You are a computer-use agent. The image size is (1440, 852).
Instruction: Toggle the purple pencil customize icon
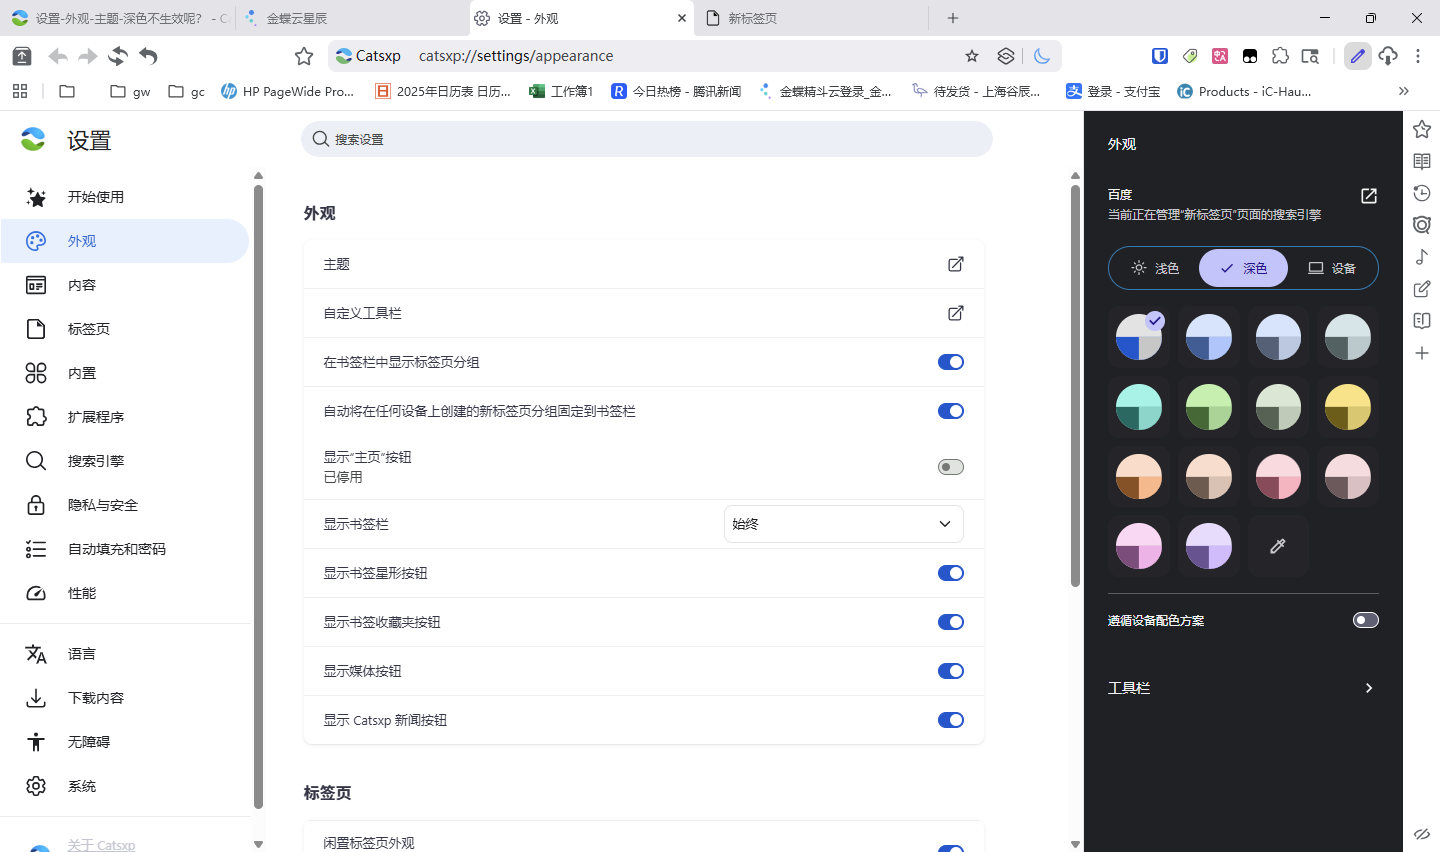1357,56
